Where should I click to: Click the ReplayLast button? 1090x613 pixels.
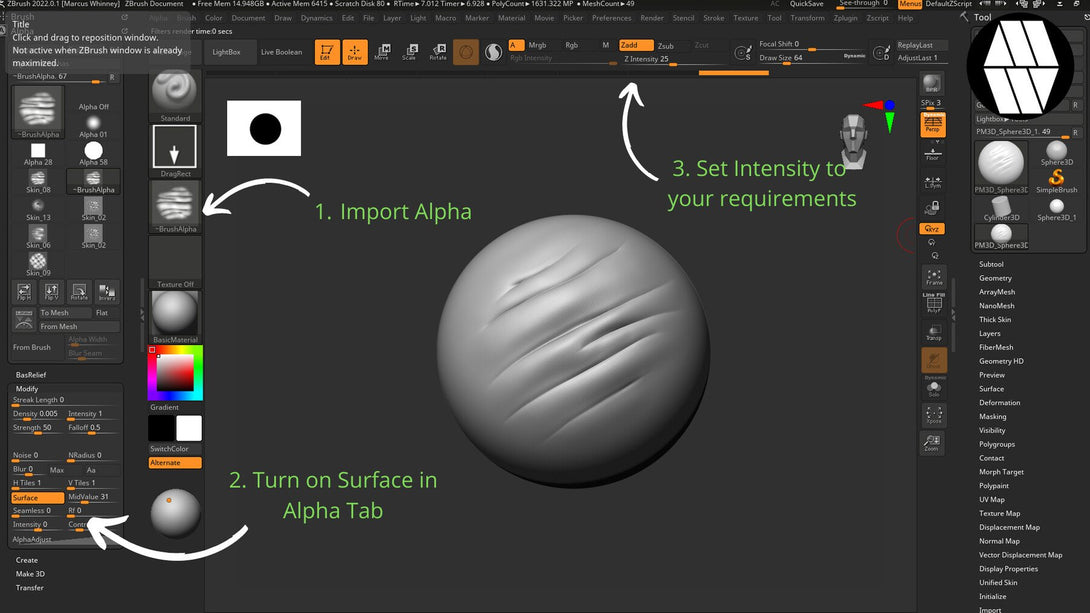[920, 45]
